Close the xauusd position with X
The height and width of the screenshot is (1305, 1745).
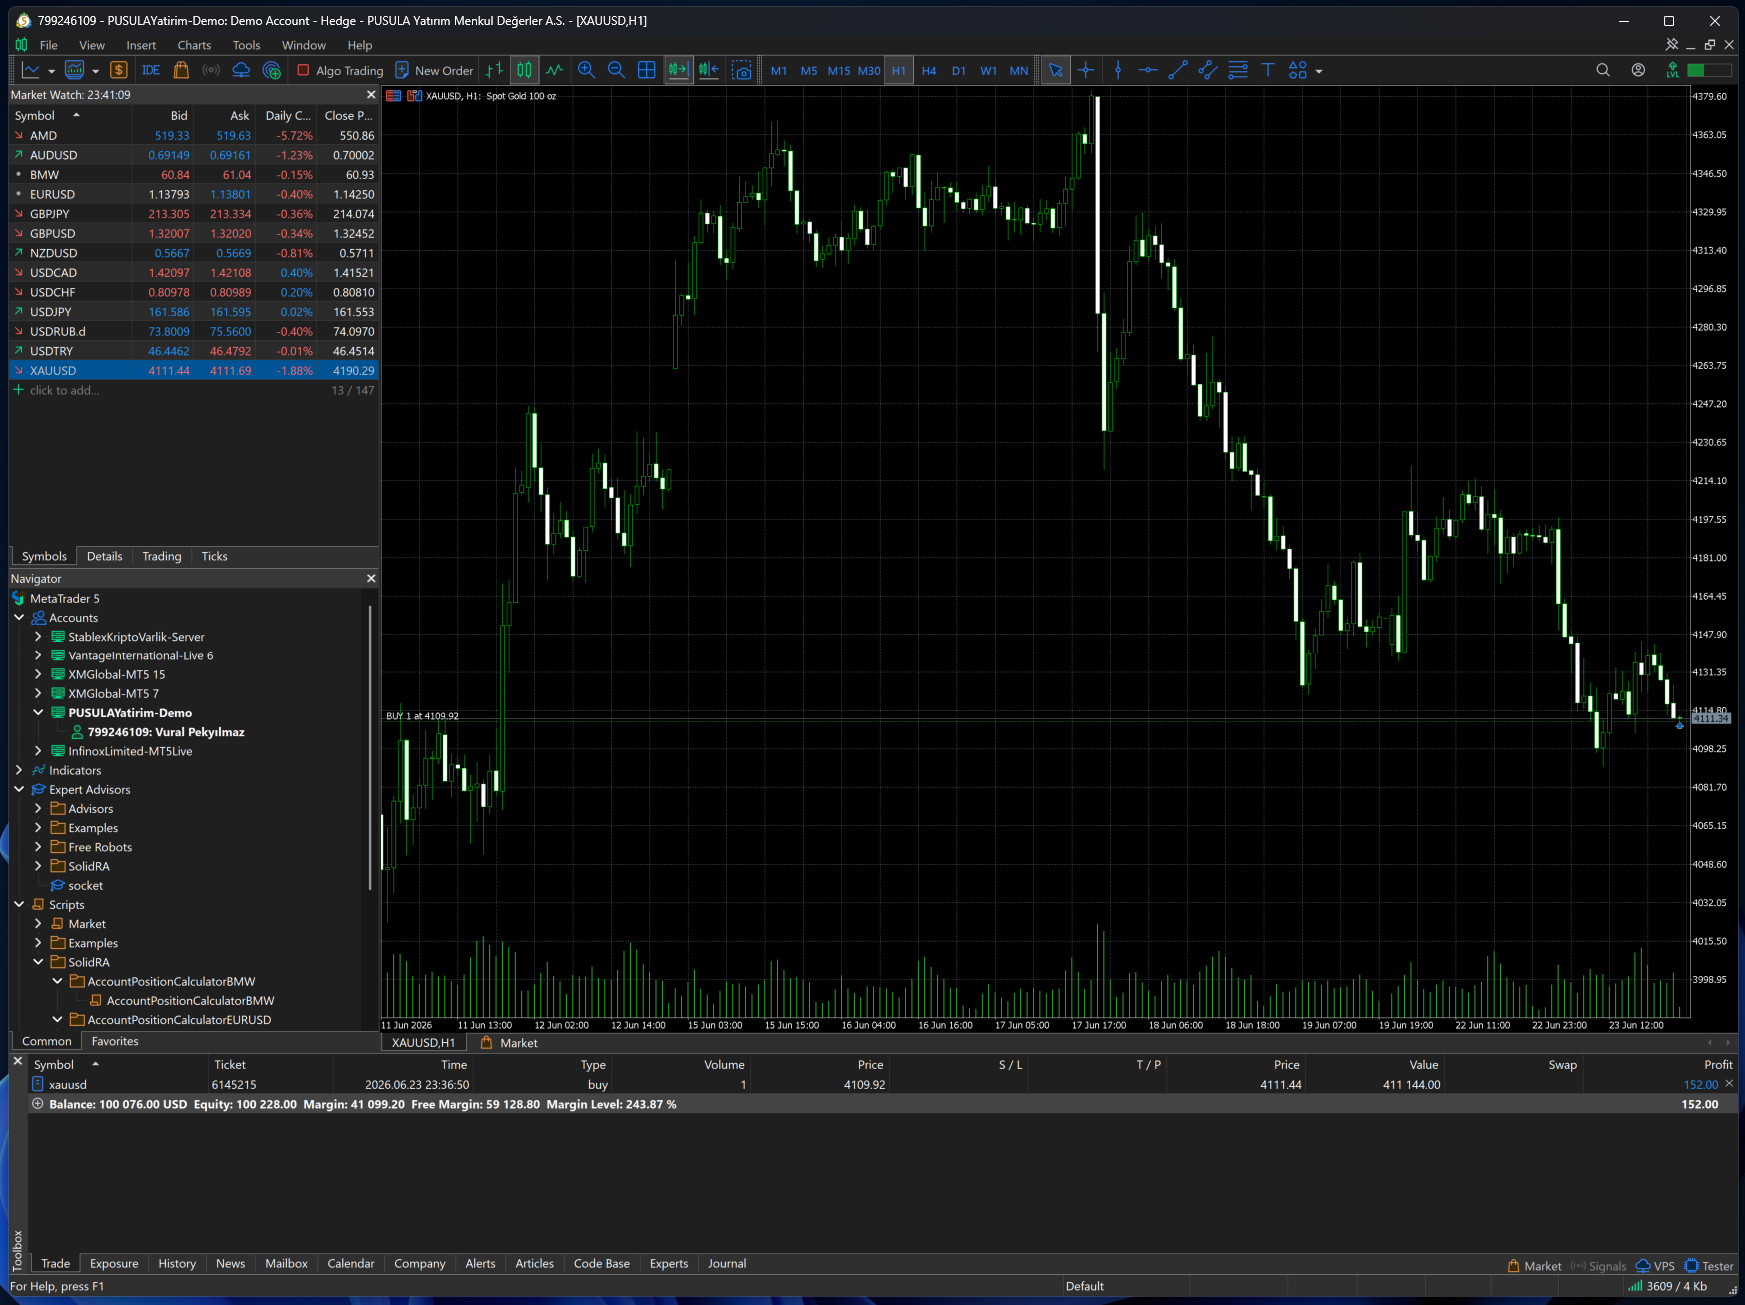pyautogui.click(x=1729, y=1084)
